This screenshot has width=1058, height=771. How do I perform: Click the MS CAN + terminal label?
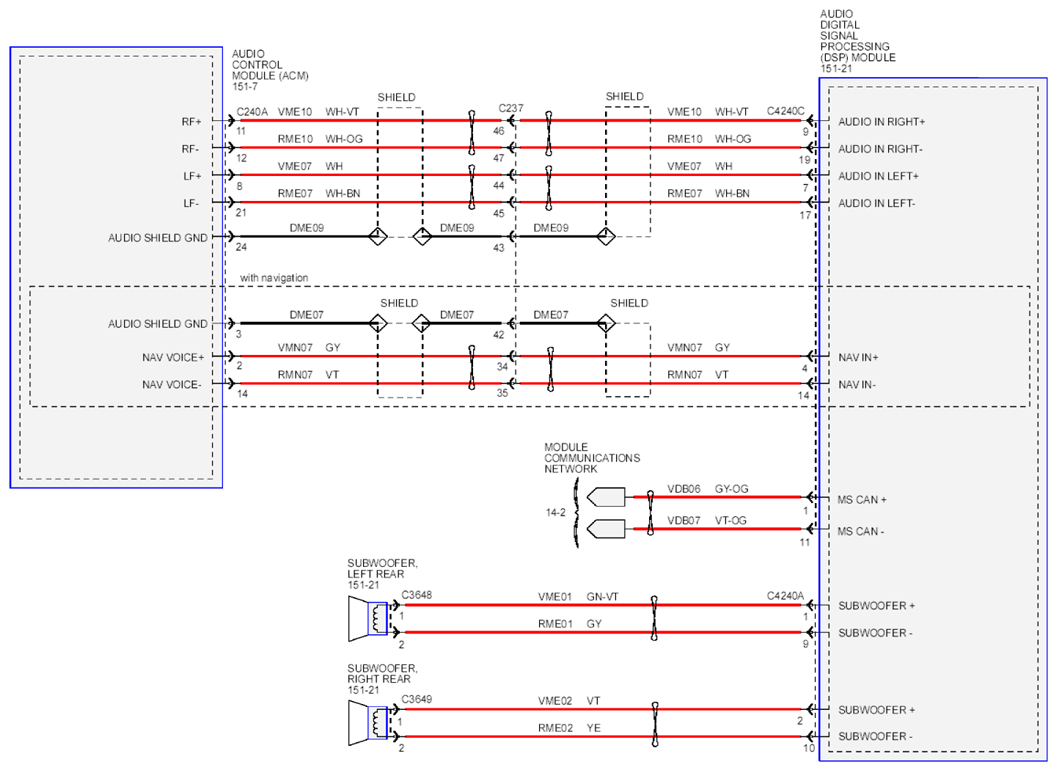tap(862, 500)
